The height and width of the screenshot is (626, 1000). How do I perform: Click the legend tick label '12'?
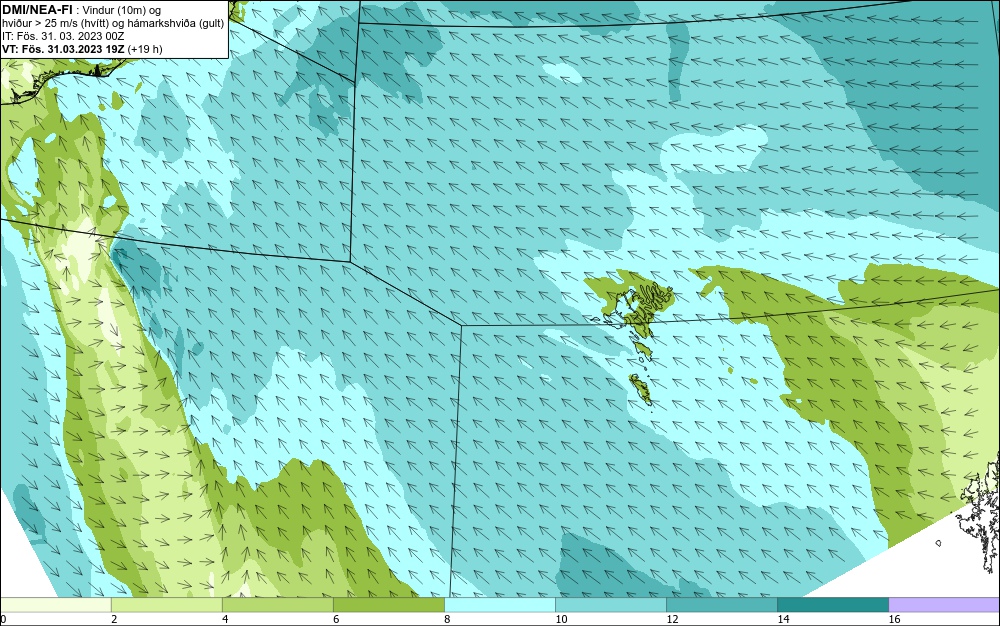coord(672,619)
